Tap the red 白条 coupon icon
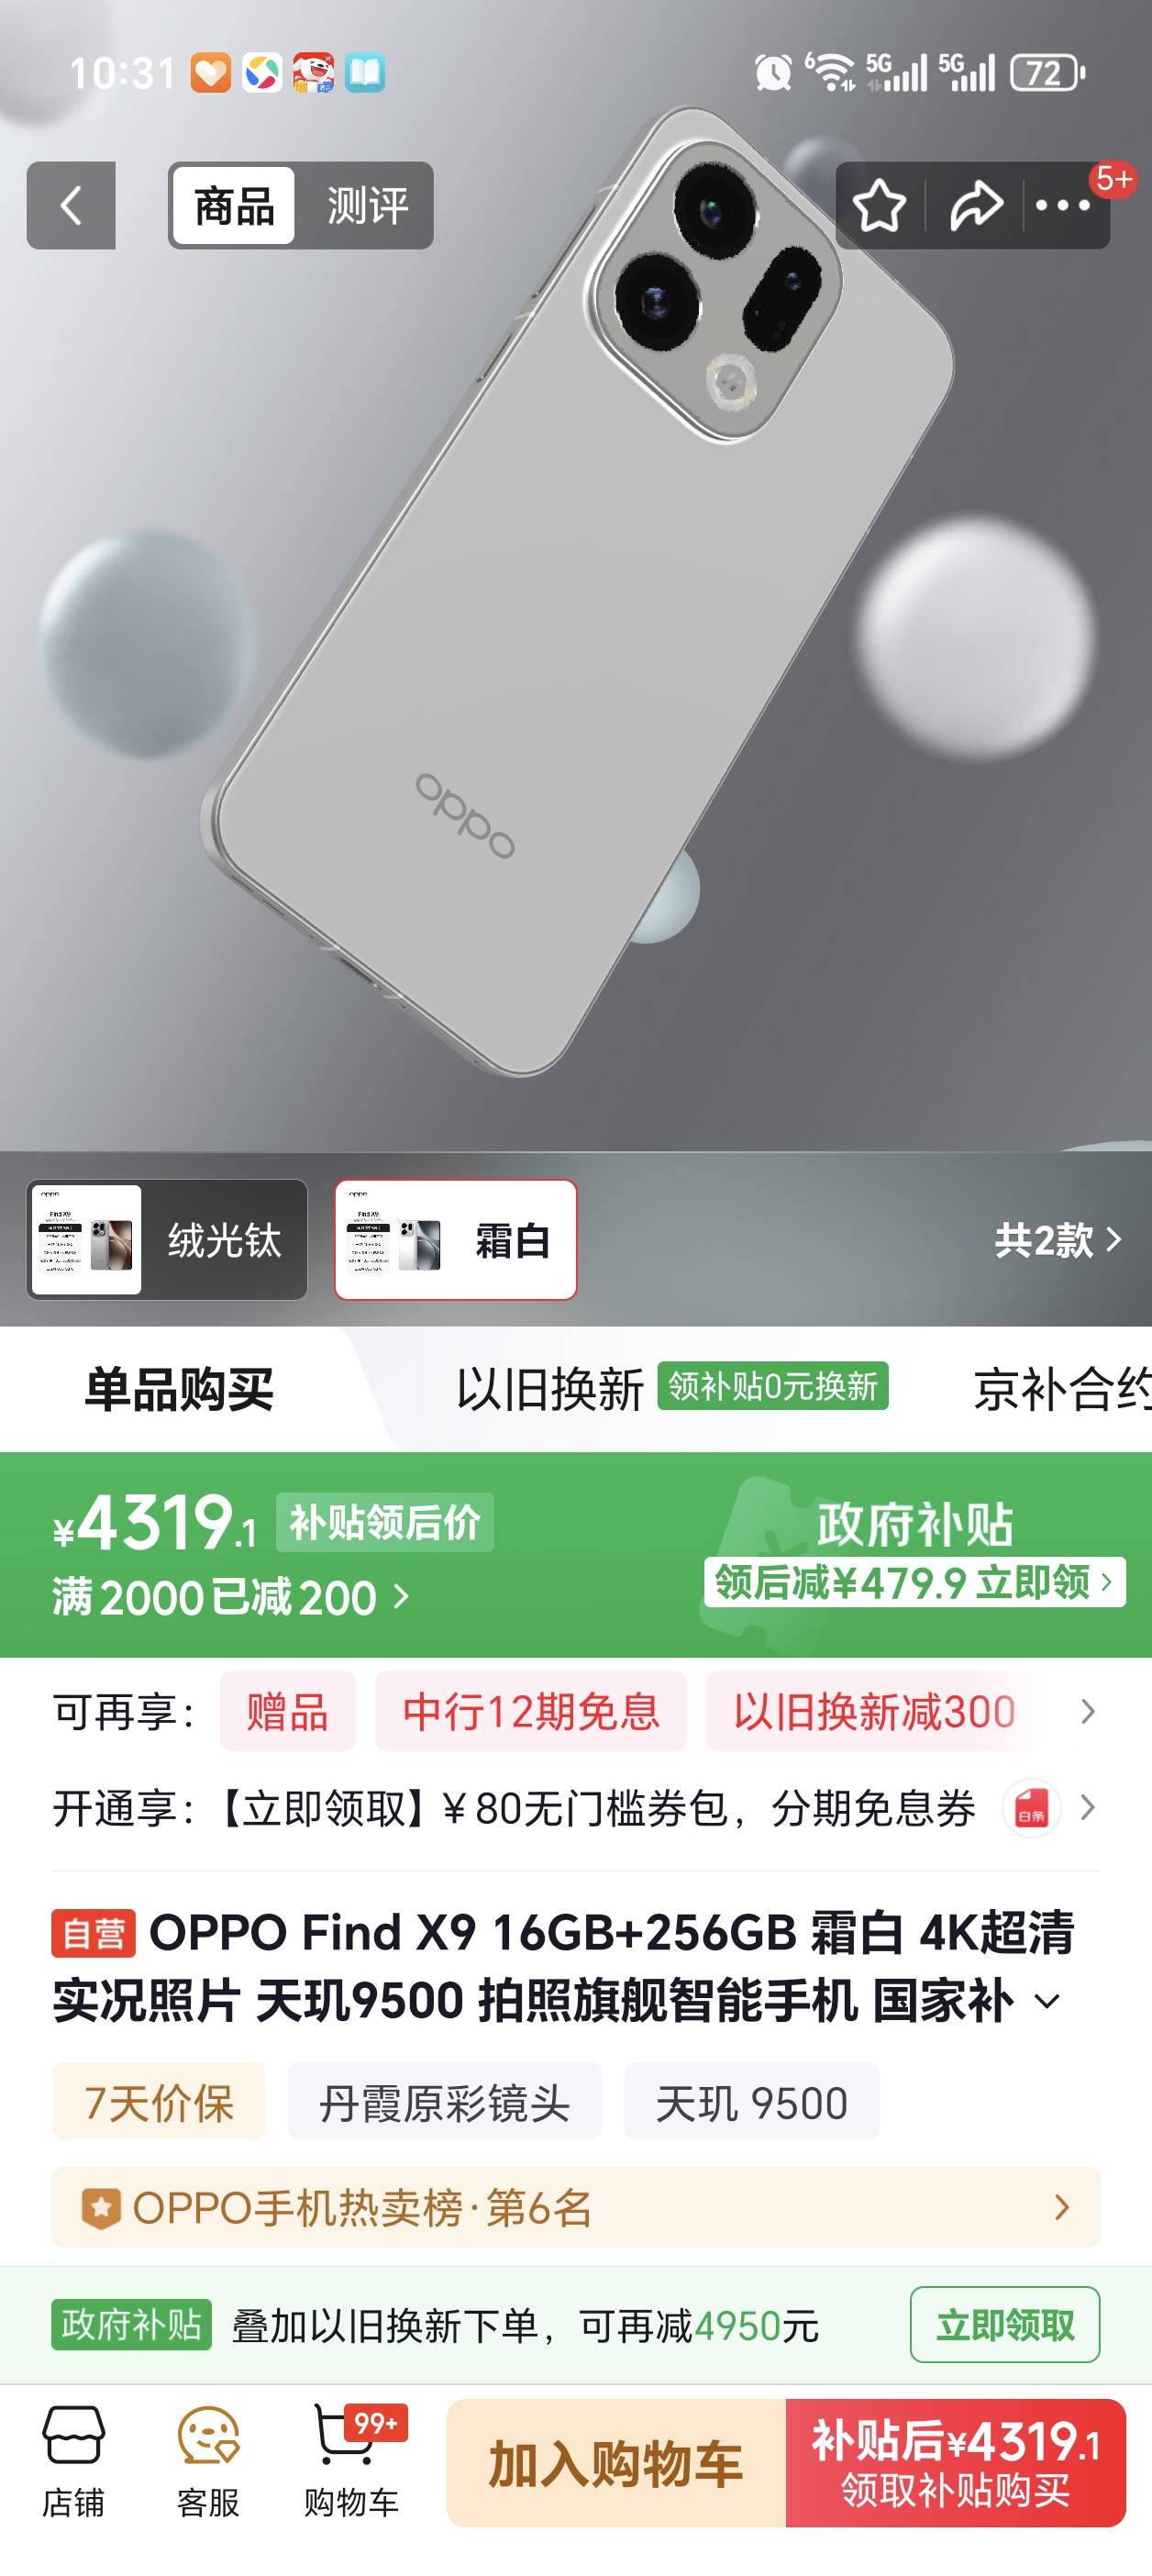The height and width of the screenshot is (2576, 1152). 1031,1808
